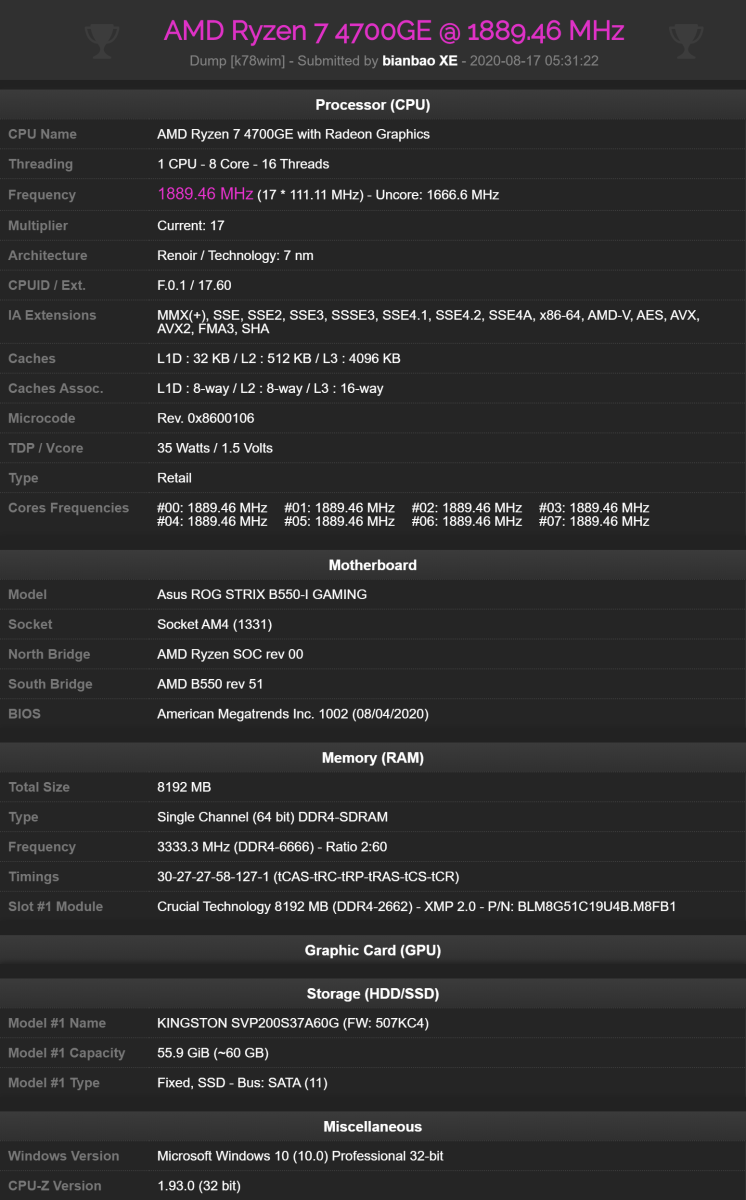
Task: Click the 'Slot #1 Module' row label
Action: point(56,908)
